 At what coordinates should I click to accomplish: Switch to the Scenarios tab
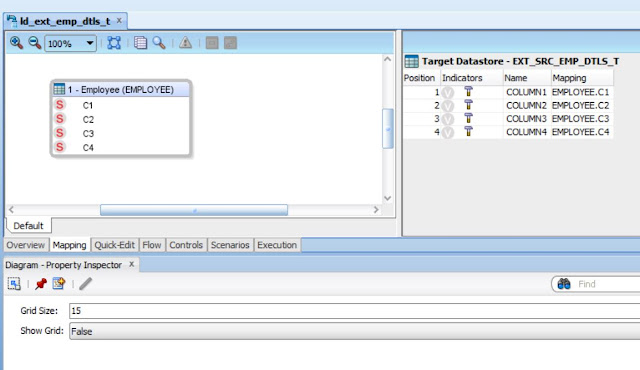tap(230, 245)
